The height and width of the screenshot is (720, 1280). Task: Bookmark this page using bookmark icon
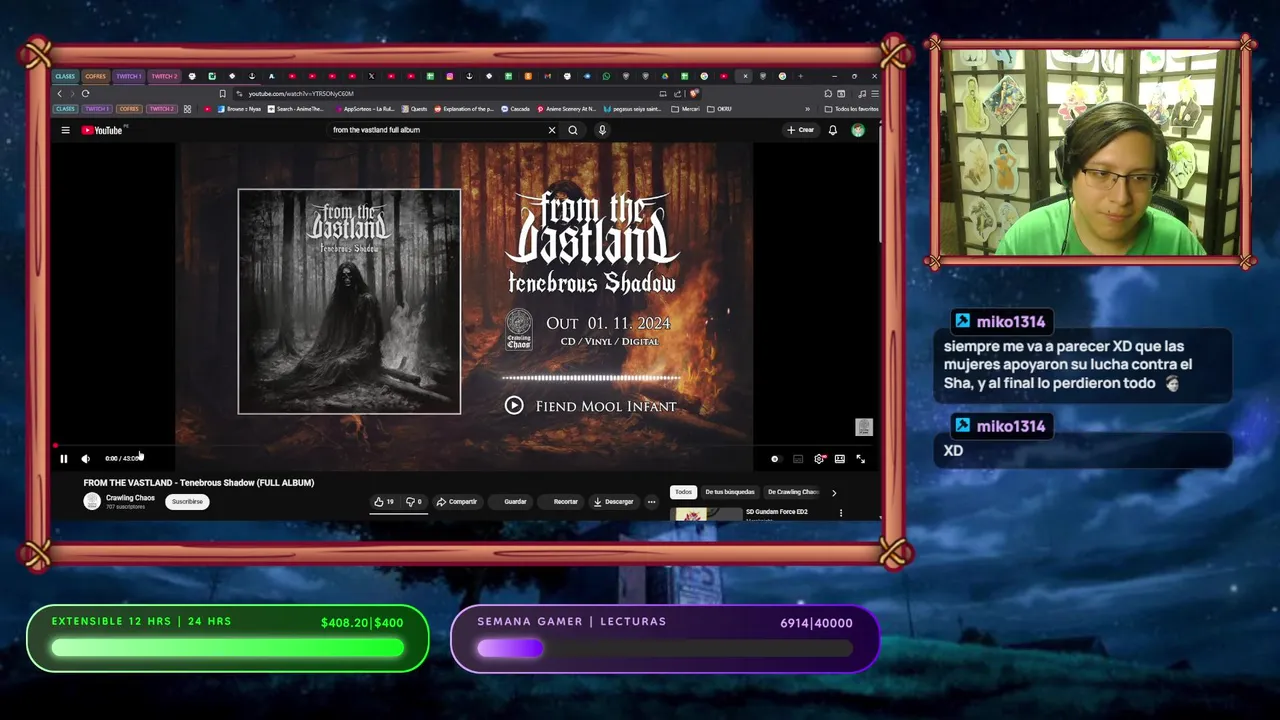tap(222, 94)
